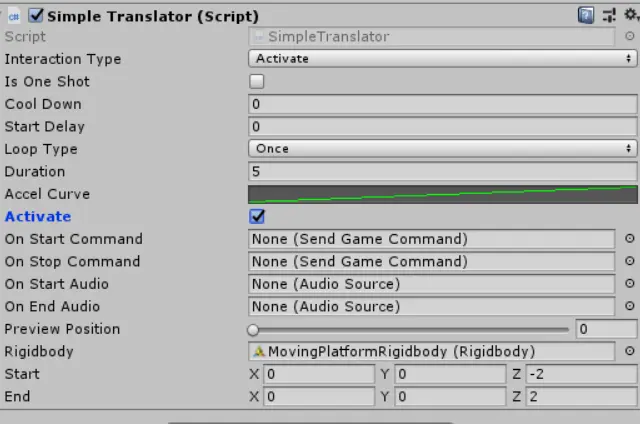Viewport: 640px width, 424px height.
Task: Open object picker for On Stop Command
Action: point(630,261)
